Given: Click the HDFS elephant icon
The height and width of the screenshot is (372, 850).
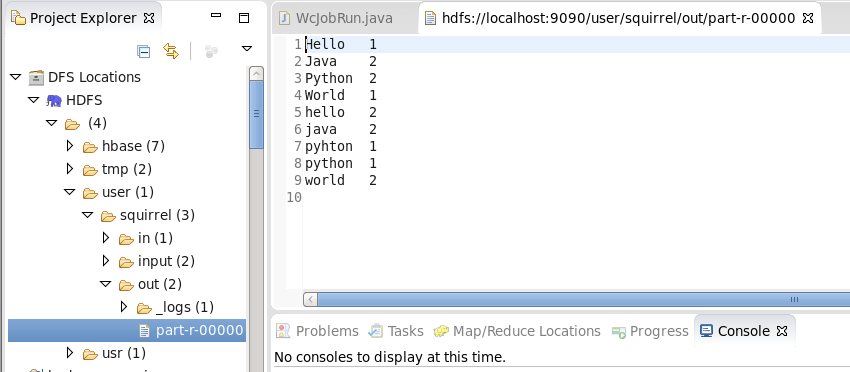Looking at the screenshot, I should click(54, 100).
